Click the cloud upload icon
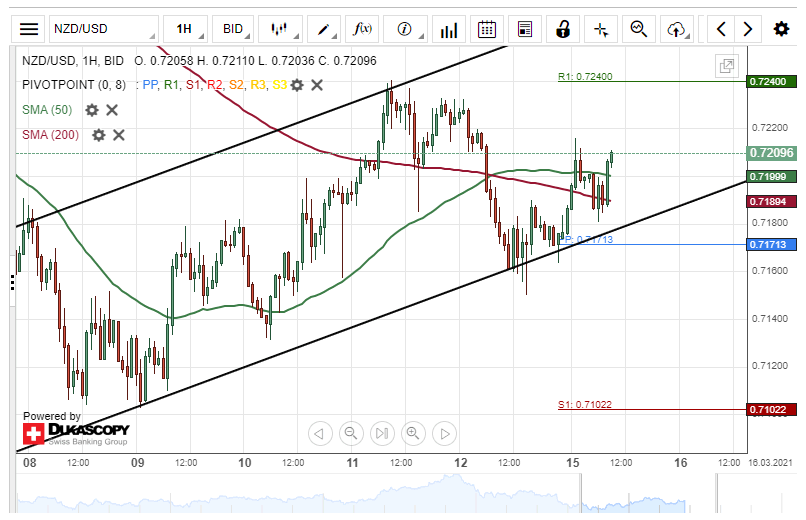The height and width of the screenshot is (520, 806). (677, 29)
